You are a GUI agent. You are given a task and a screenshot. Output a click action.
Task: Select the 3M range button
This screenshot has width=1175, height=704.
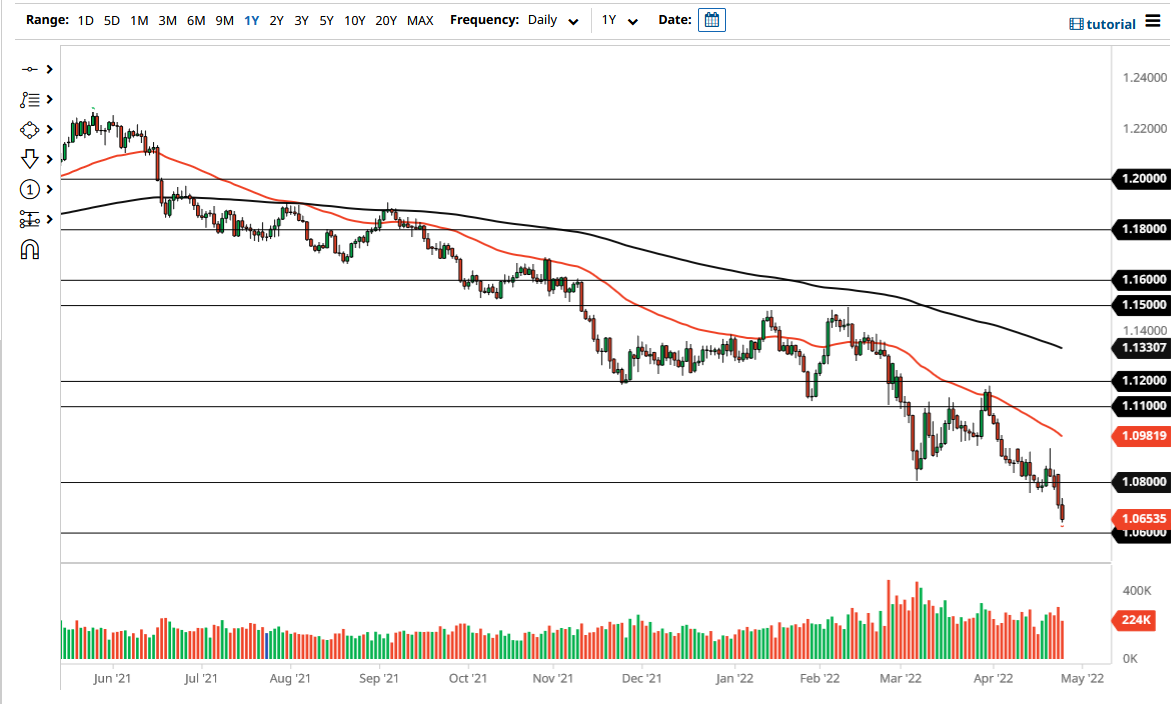click(166, 19)
